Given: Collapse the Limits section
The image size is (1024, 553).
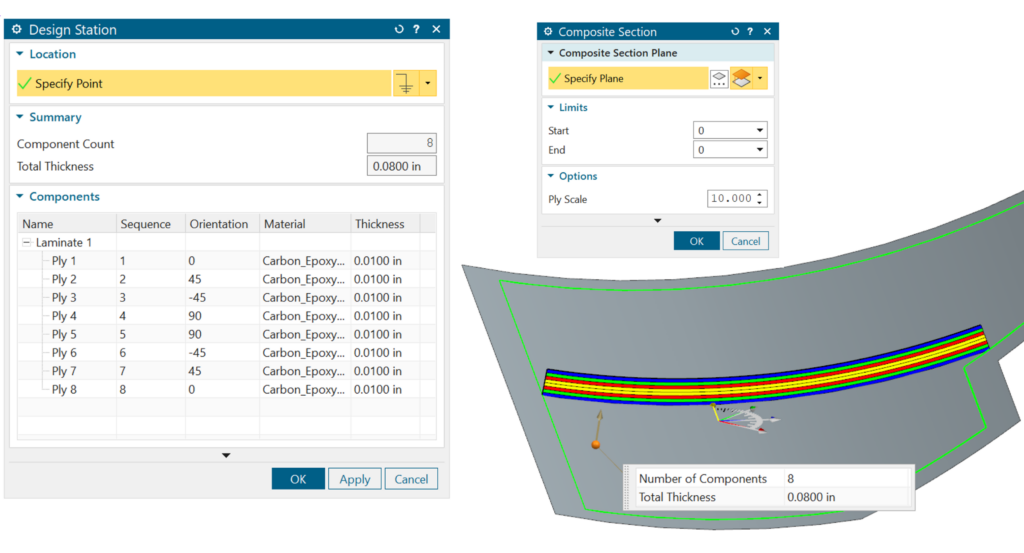Looking at the screenshot, I should tap(550, 108).
